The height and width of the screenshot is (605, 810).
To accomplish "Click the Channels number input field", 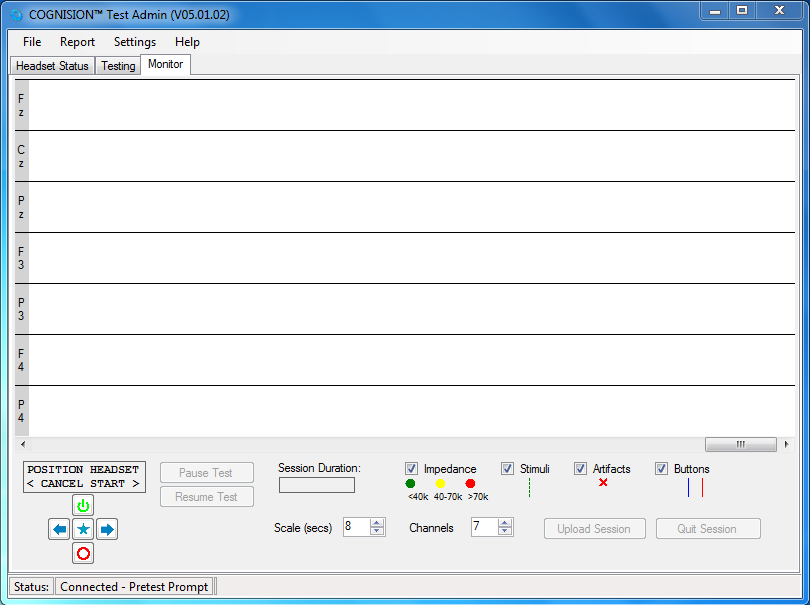I will point(484,527).
